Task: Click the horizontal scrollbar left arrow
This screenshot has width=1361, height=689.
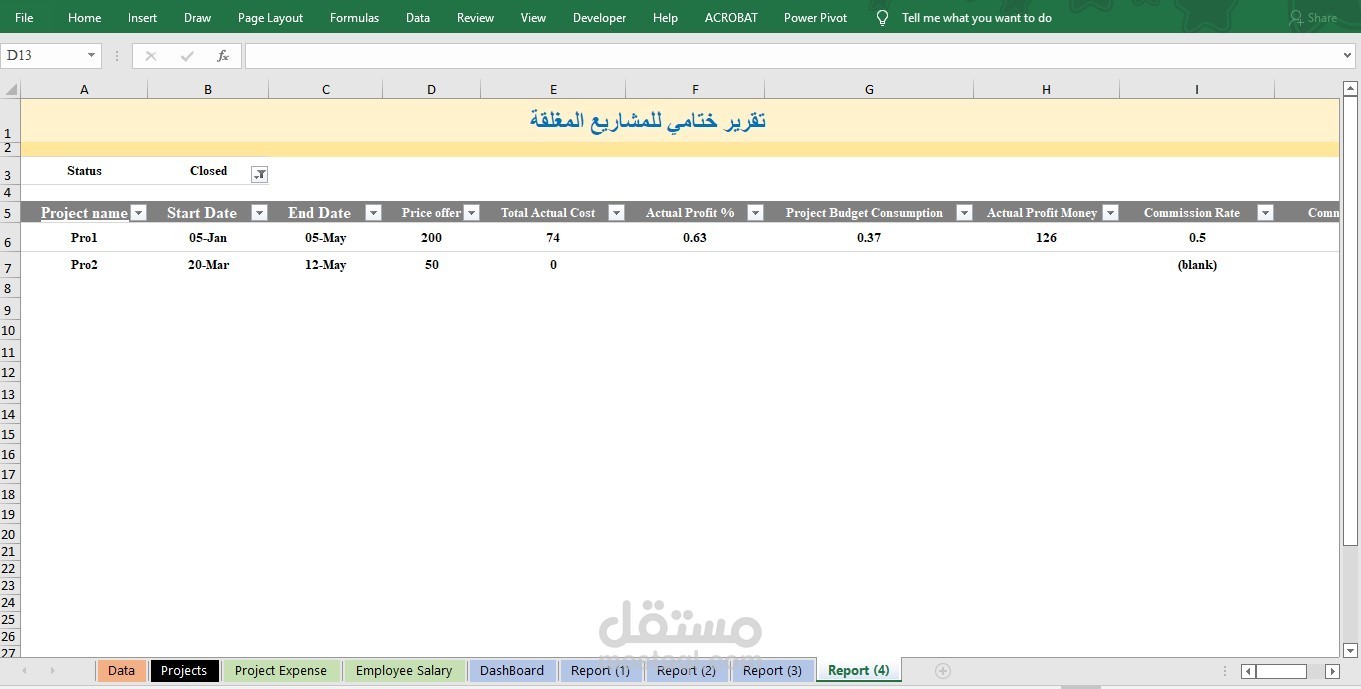Action: [x=1248, y=671]
